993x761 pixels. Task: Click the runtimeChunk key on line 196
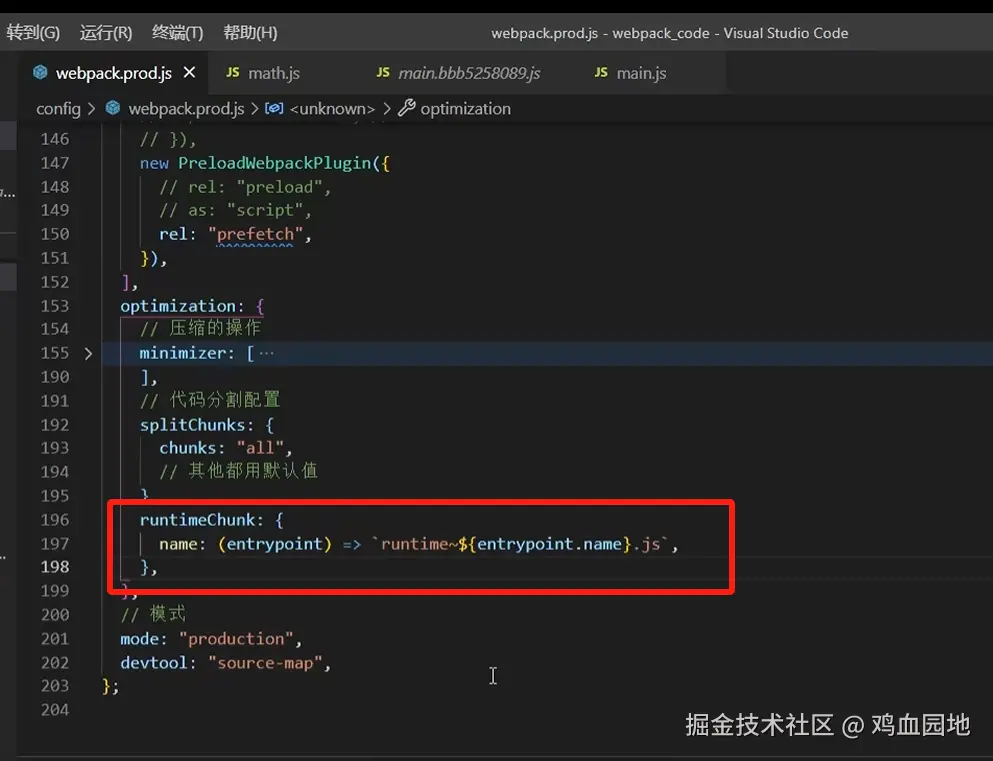(197, 520)
